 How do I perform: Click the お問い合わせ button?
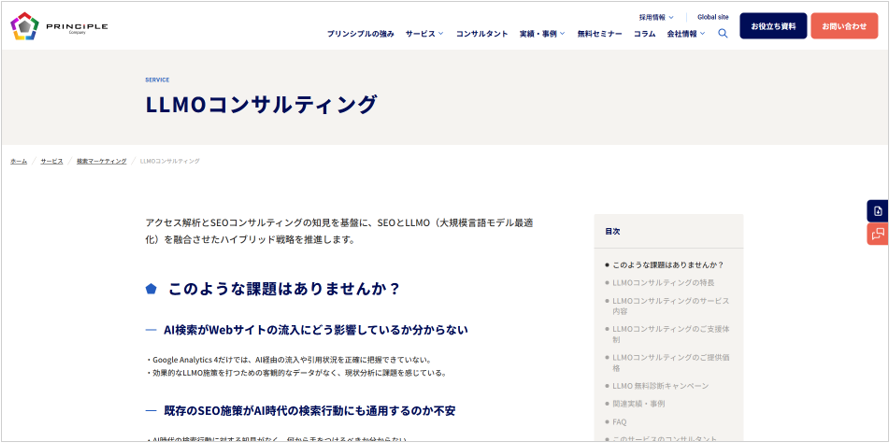[x=844, y=26]
